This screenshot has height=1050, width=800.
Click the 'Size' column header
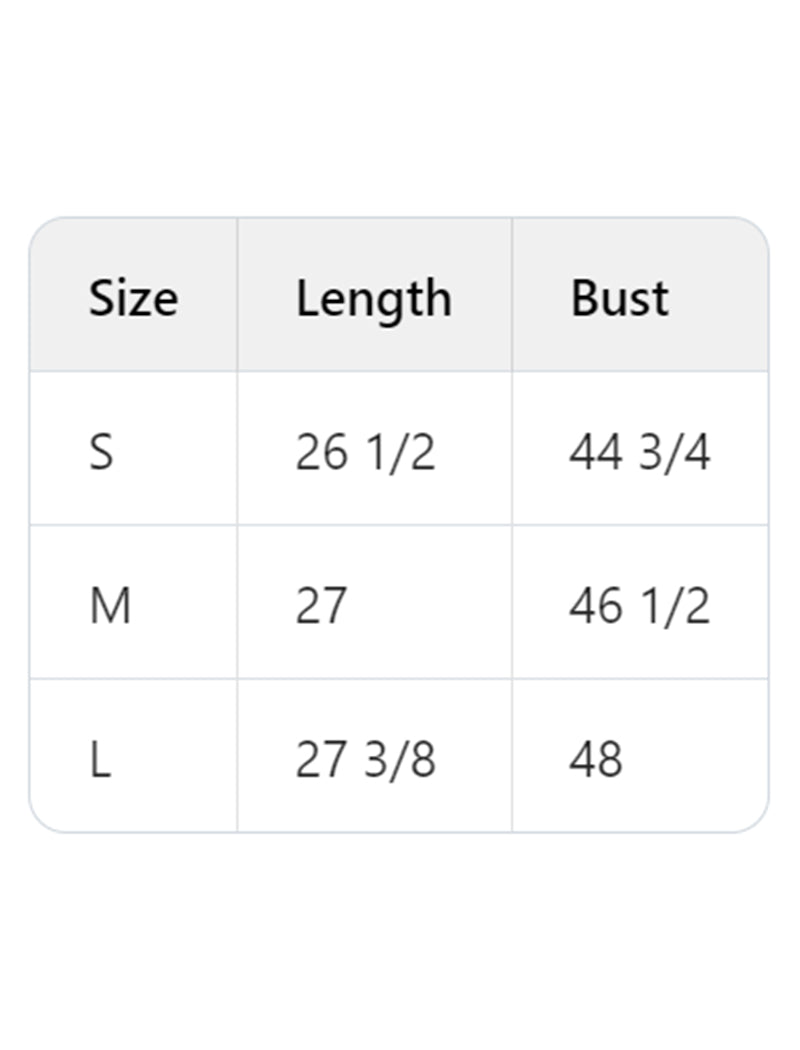133,298
